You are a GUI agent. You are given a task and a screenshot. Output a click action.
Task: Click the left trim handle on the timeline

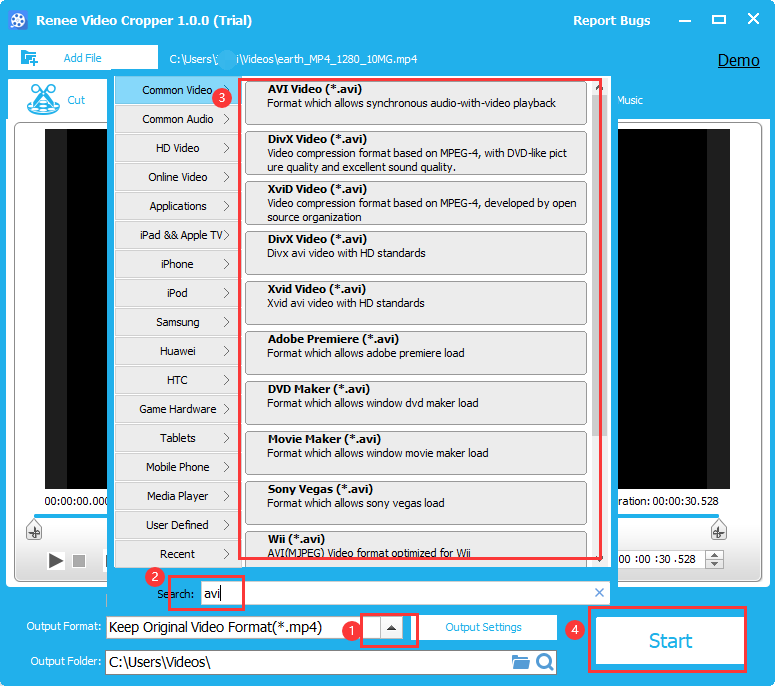coord(34,530)
